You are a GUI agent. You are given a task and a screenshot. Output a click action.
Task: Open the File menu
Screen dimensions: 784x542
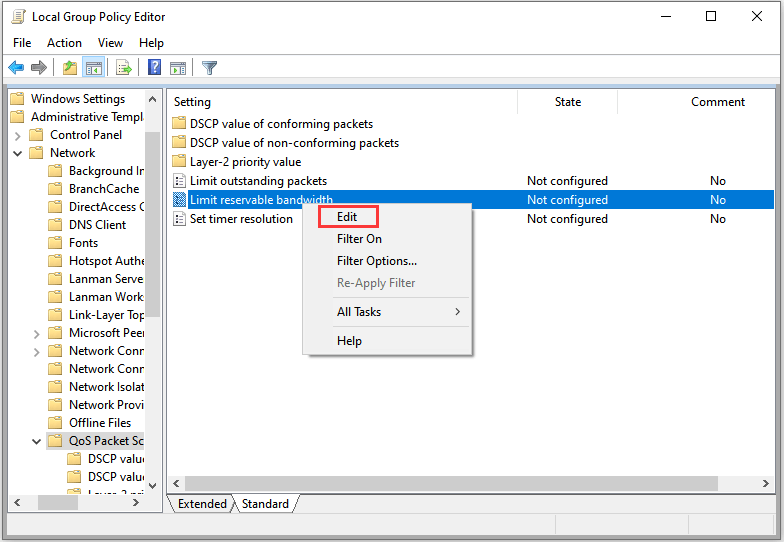pos(22,43)
